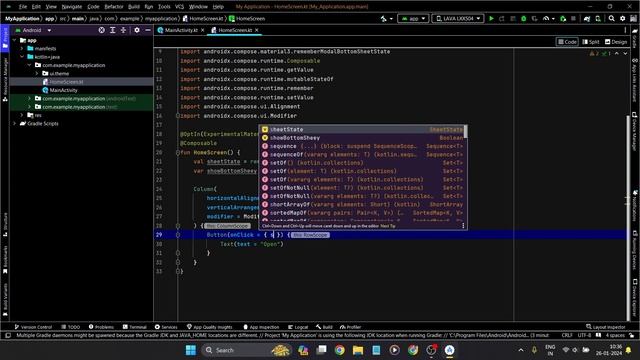640x360 pixels.
Task: Collapse the kotlin+java folder
Action: pyautogui.click(x=22, y=57)
